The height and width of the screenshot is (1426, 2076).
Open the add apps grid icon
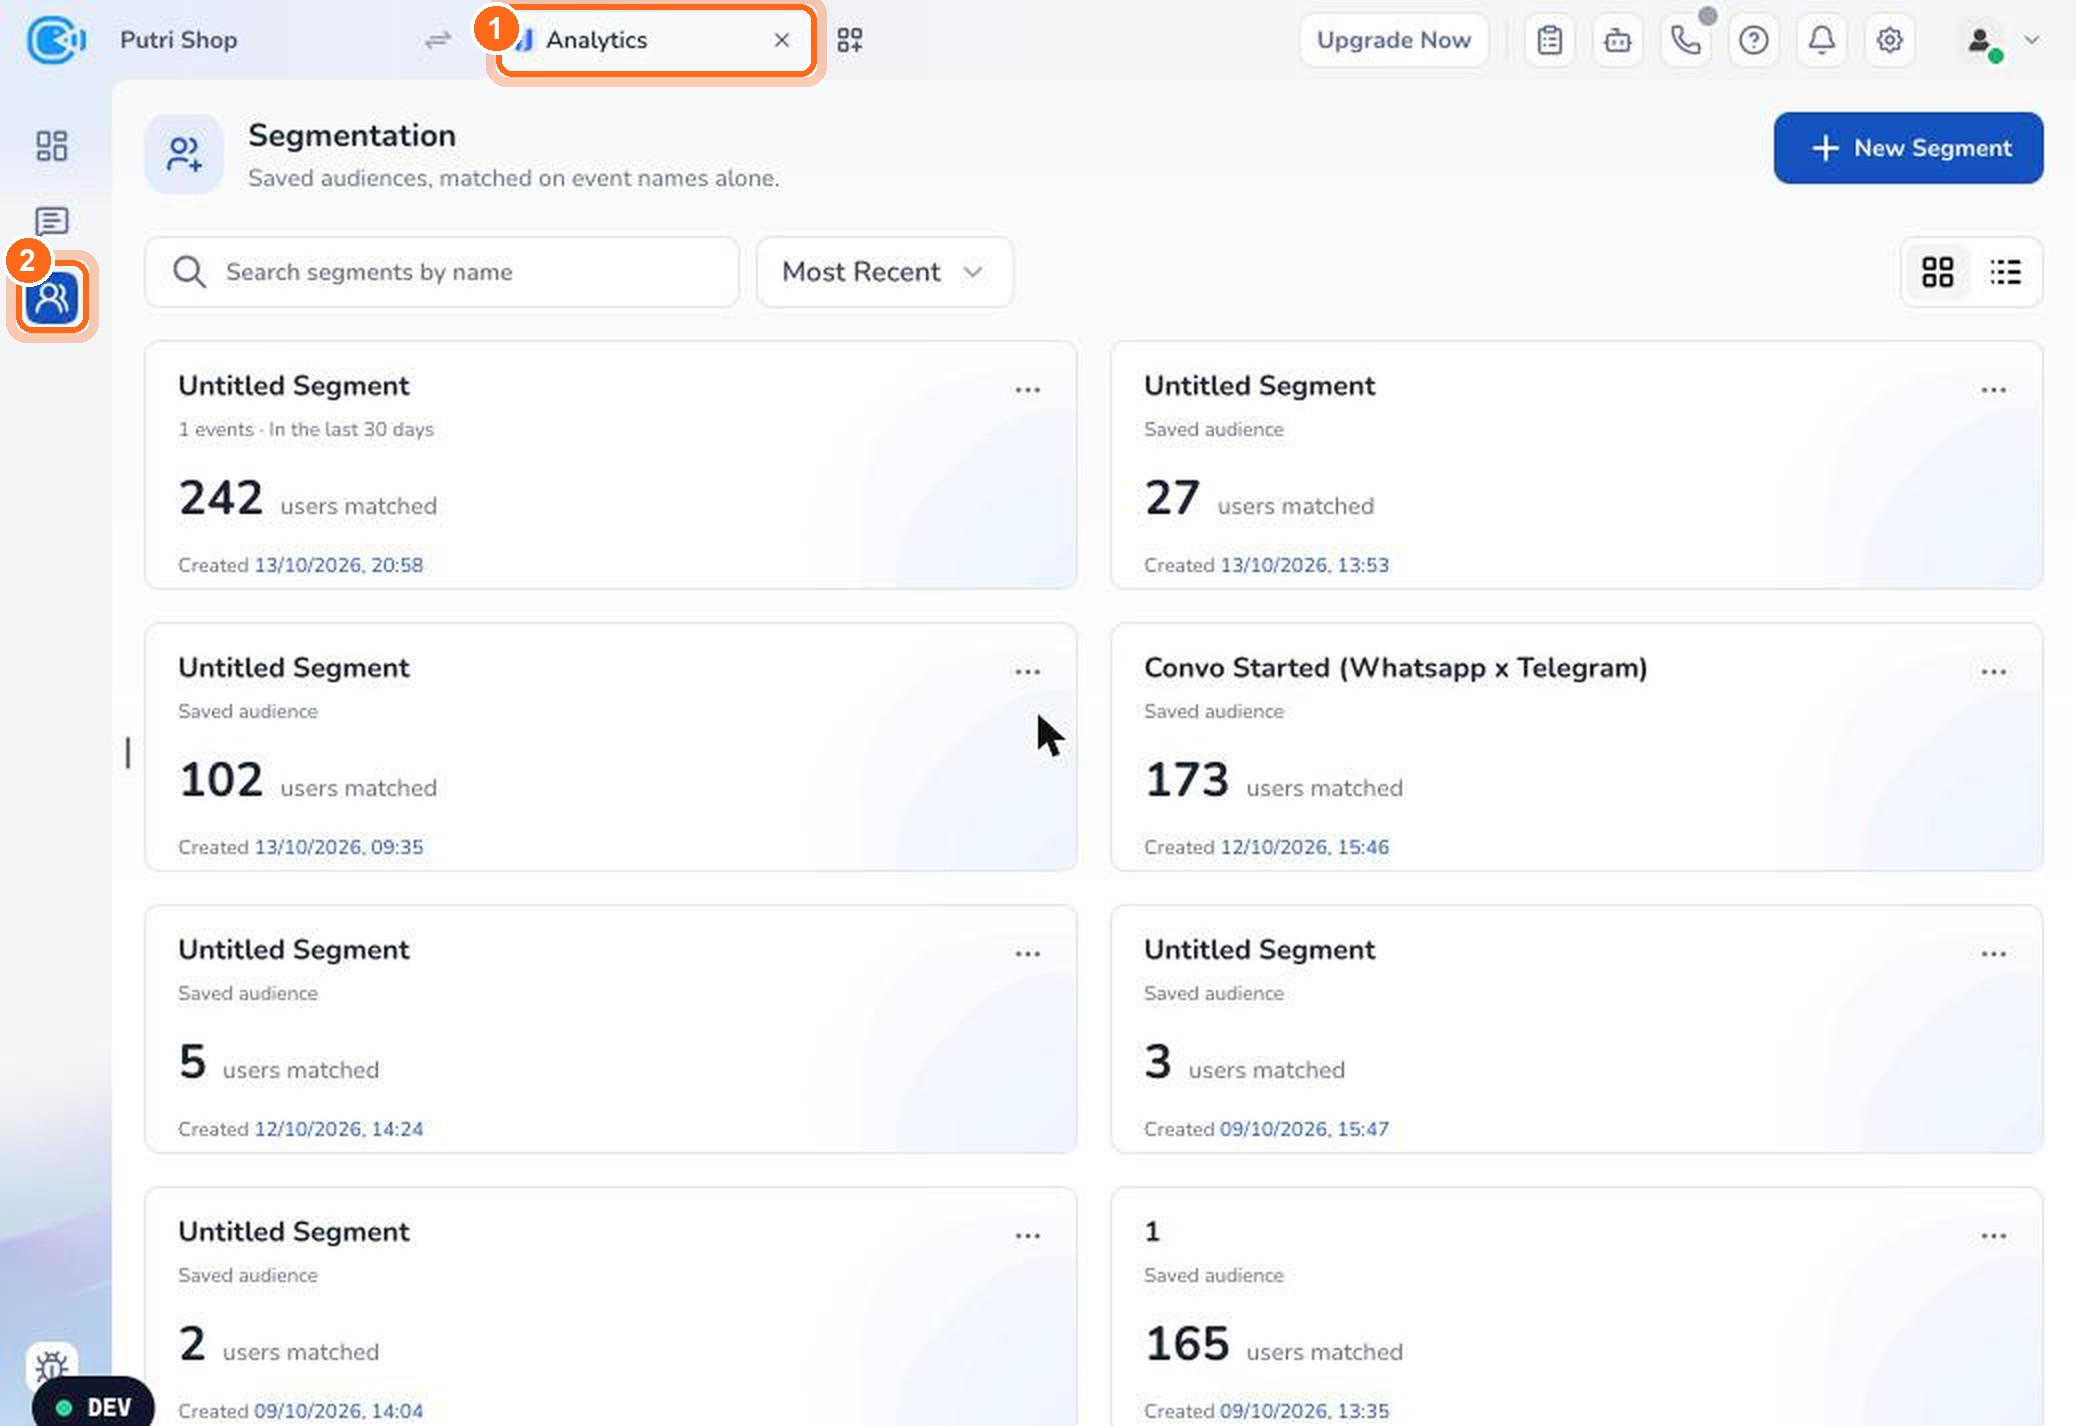[849, 40]
